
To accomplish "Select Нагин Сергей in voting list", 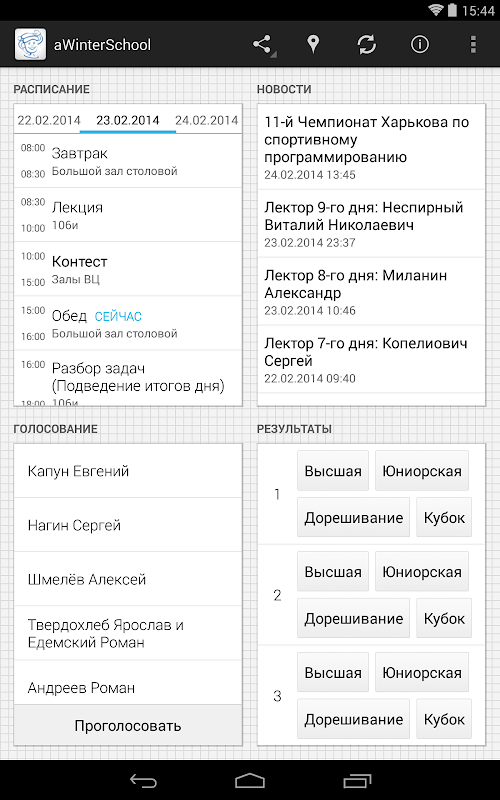I will click(128, 525).
